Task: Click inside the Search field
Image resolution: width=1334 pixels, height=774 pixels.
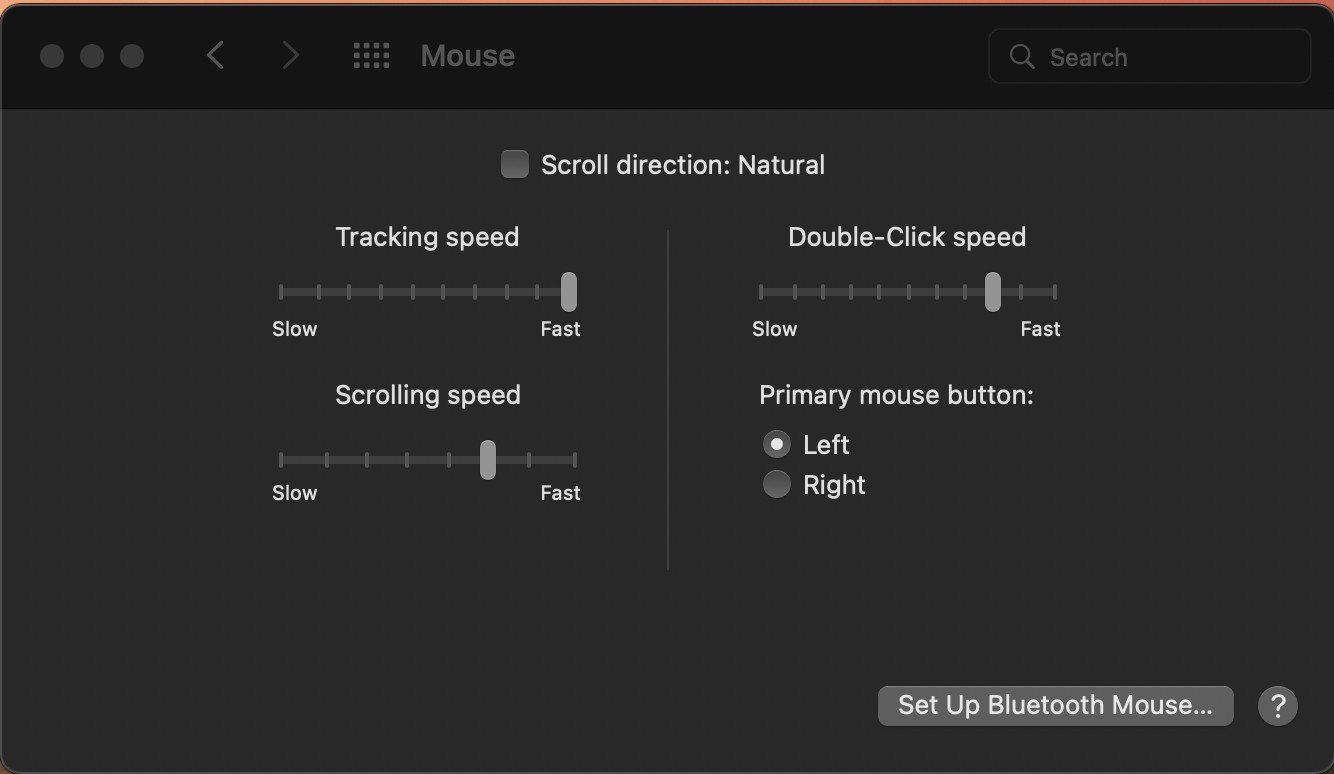Action: pos(1149,57)
